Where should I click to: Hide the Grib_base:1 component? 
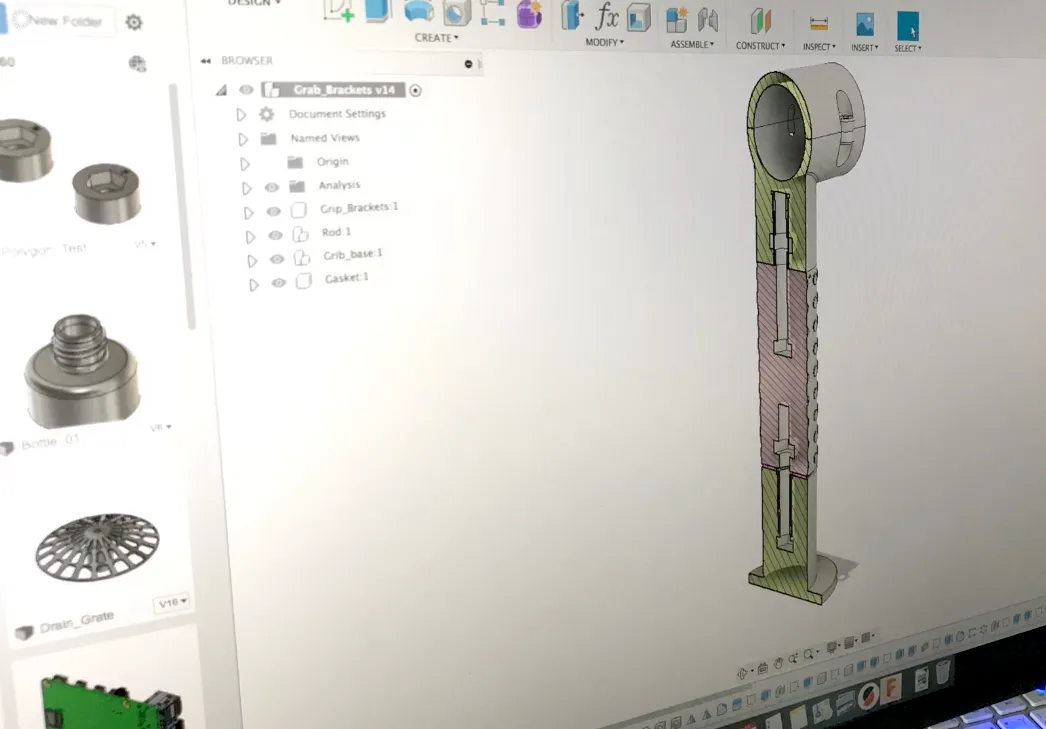[x=277, y=259]
